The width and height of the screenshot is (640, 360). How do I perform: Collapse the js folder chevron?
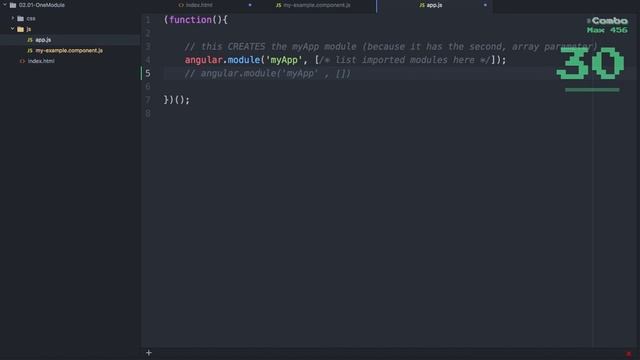(13, 29)
